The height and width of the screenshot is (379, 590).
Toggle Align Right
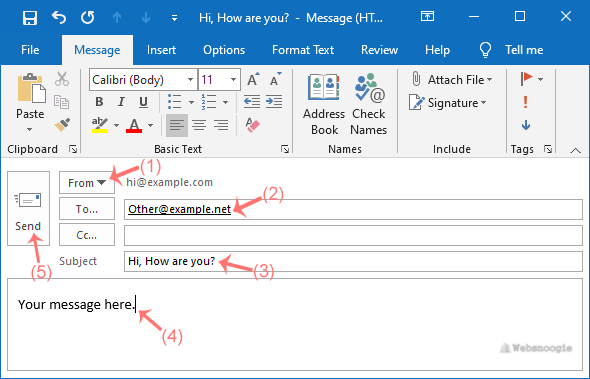[x=221, y=125]
